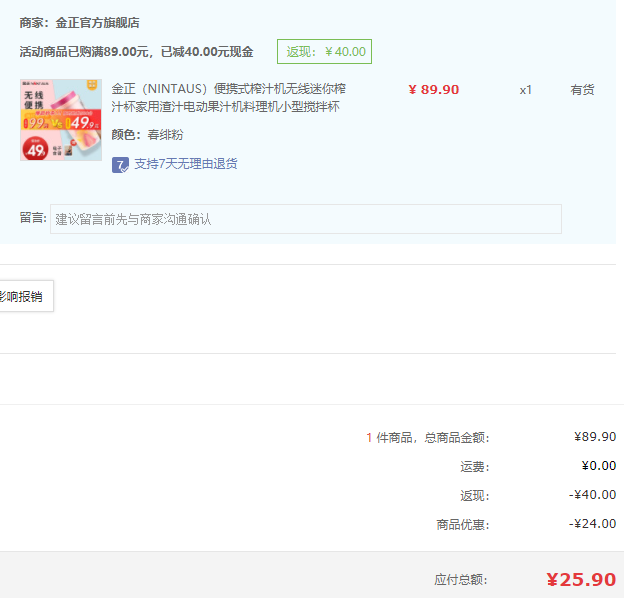Click the red ¥89.90 item price

click(x=433, y=90)
